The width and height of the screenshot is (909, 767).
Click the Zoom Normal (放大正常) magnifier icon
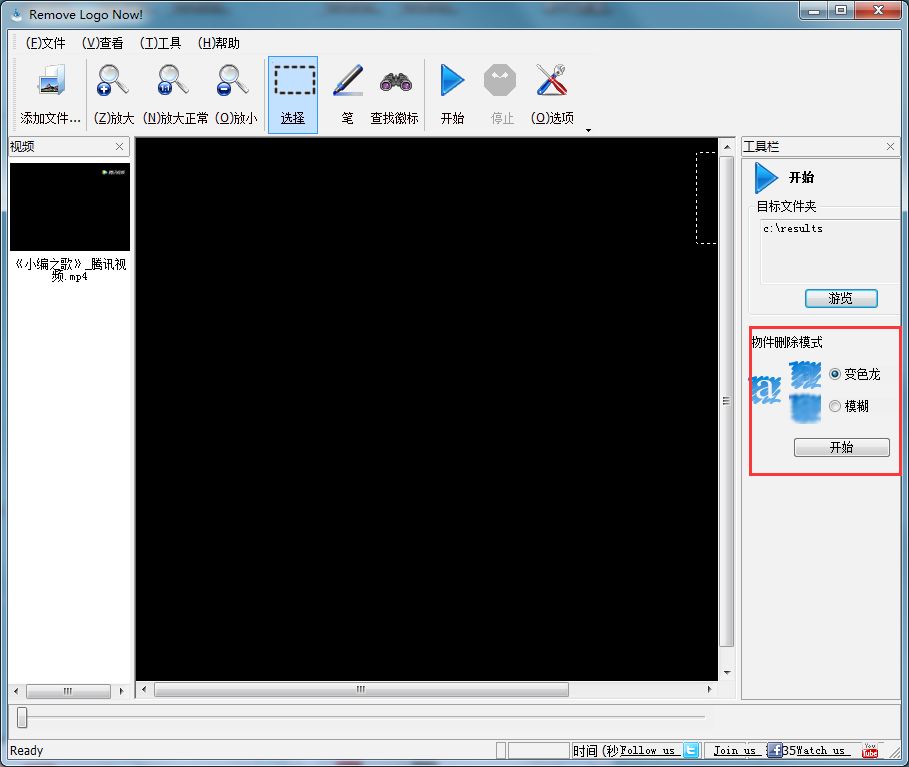[173, 80]
